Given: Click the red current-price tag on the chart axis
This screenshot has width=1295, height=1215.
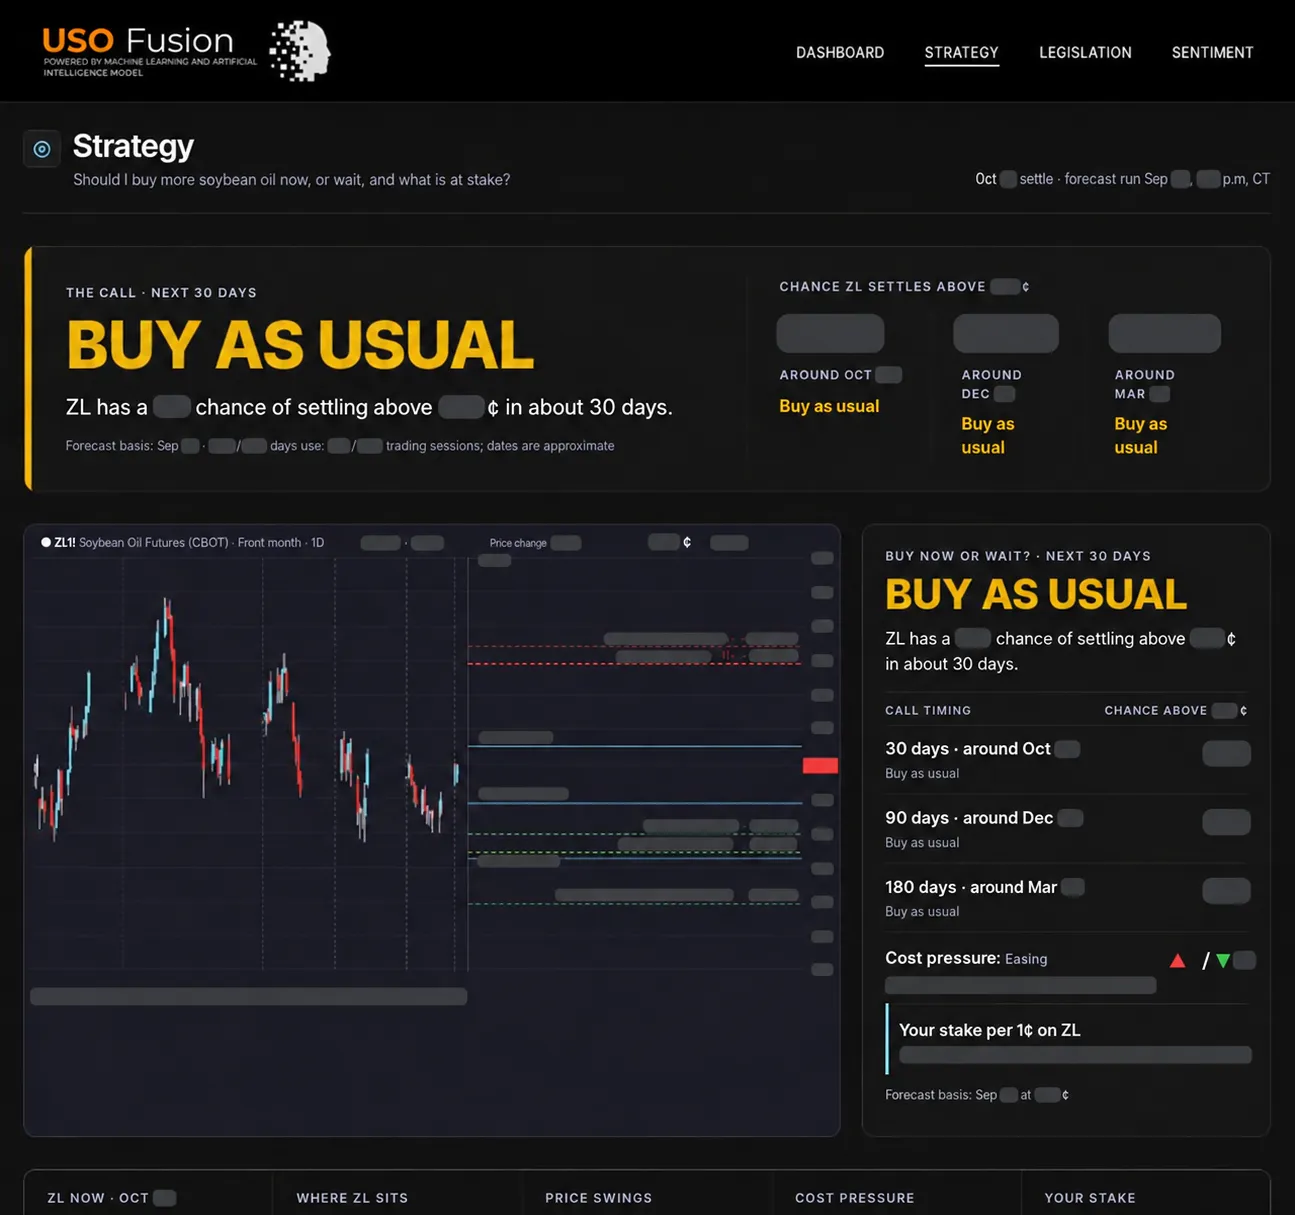Looking at the screenshot, I should coord(820,766).
